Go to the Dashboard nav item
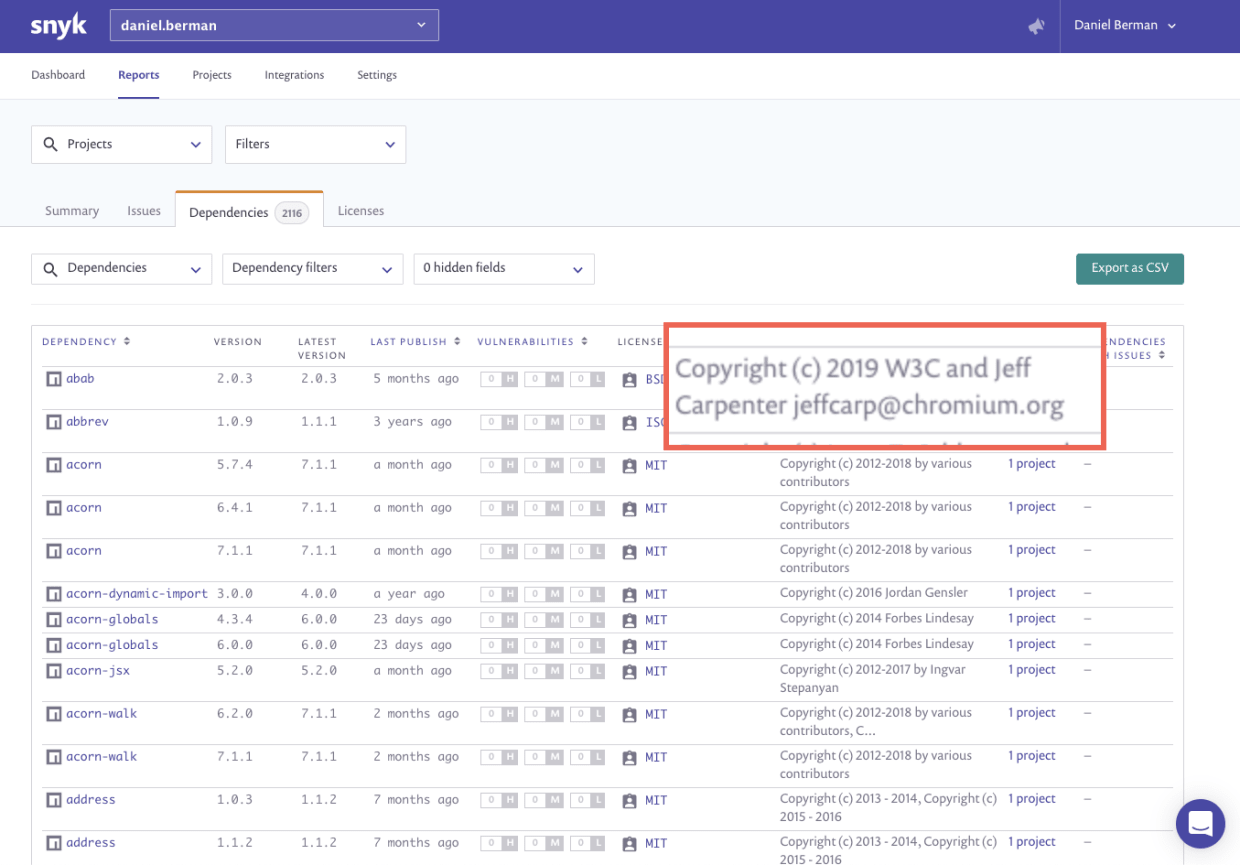This screenshot has width=1240, height=865. coord(58,75)
